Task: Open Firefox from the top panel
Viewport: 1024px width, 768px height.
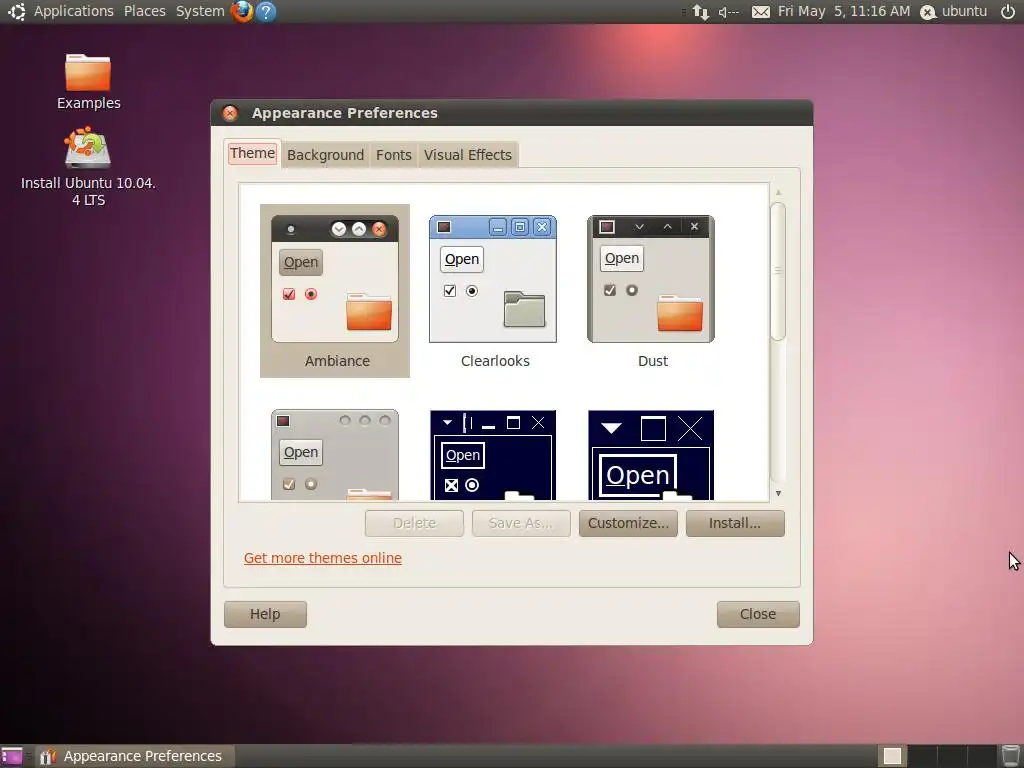Action: [x=242, y=11]
